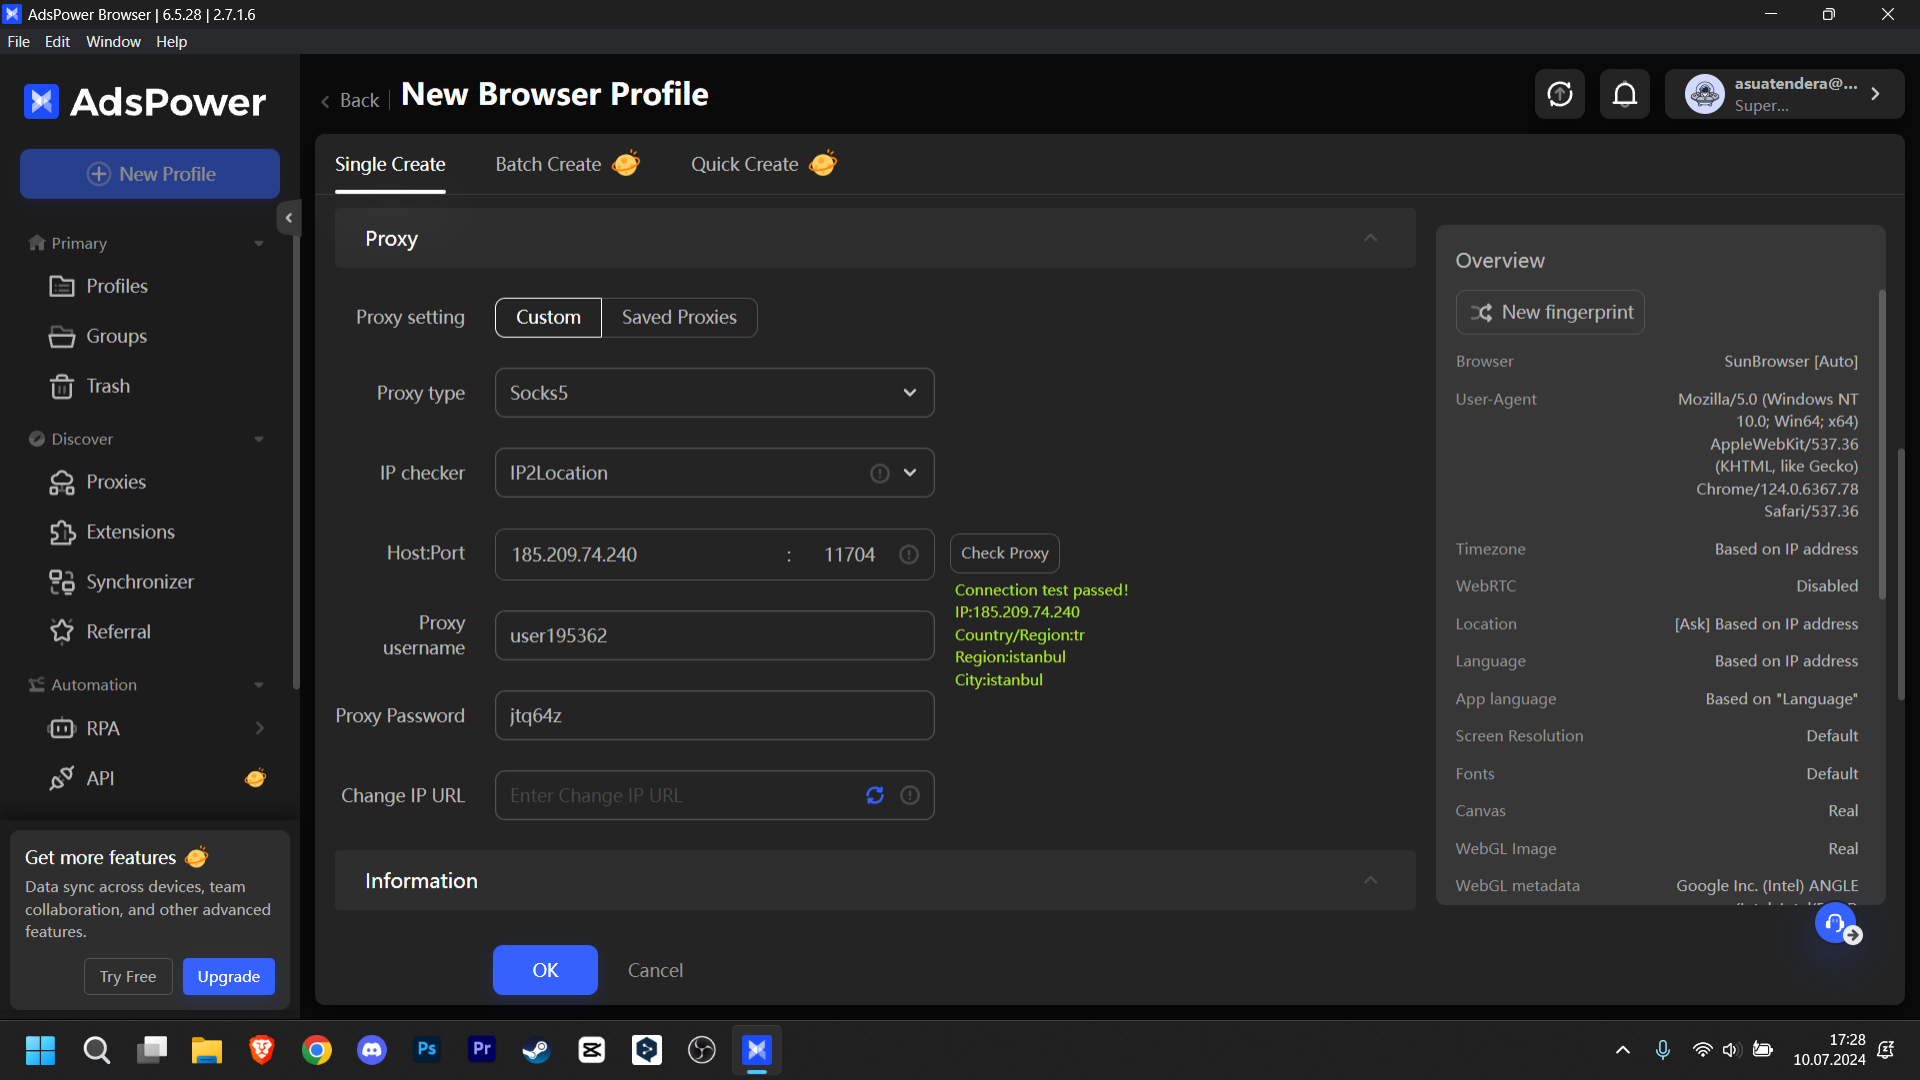
Task: Open File Explorer from taskbar
Action: [x=207, y=1050]
